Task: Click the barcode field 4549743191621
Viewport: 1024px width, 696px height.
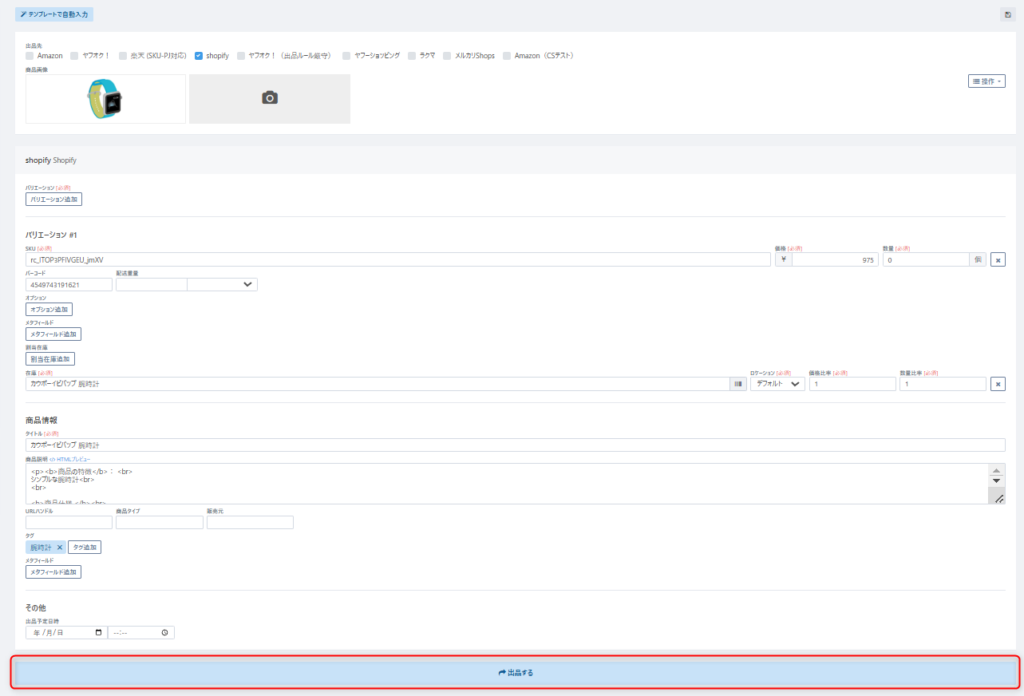Action: point(69,285)
